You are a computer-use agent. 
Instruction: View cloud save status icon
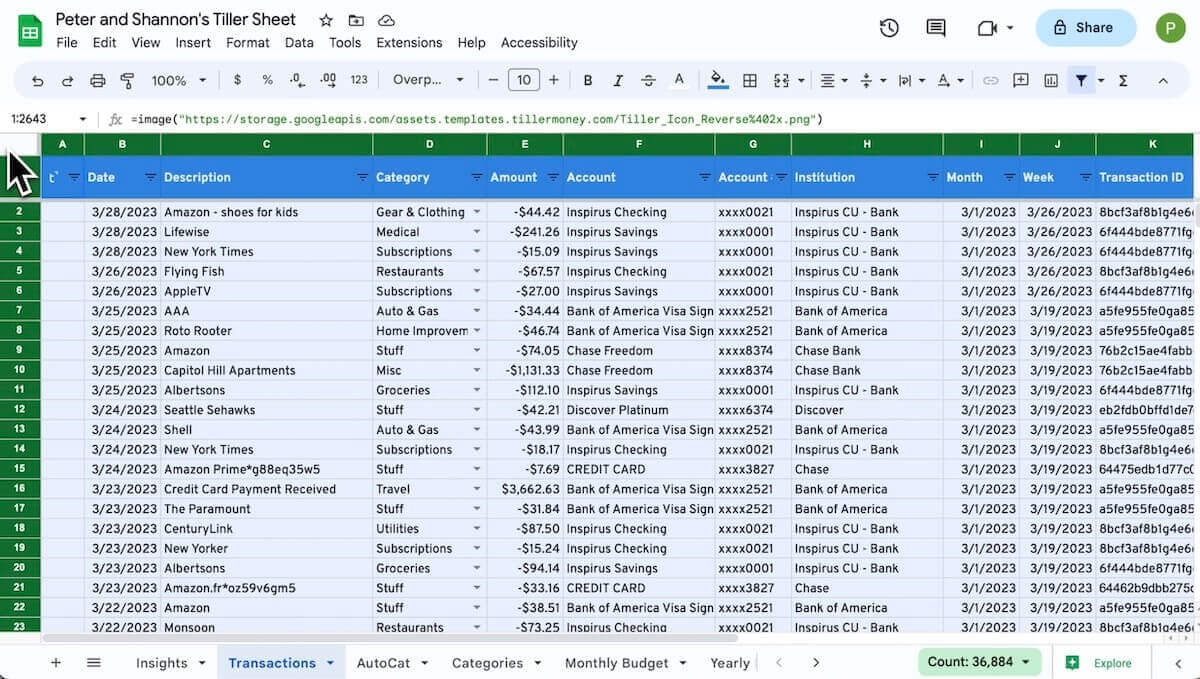coord(387,20)
